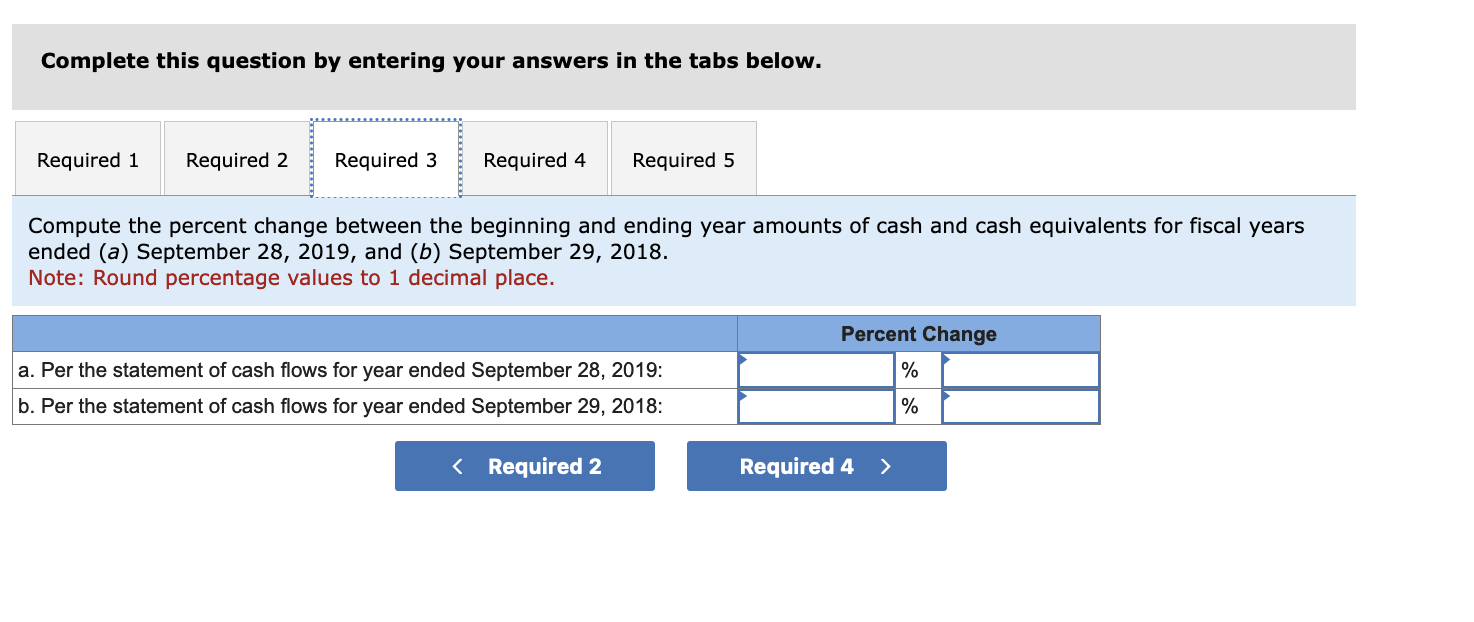
Task: Click the rightmost answer cell in row a
Action: pos(1019,370)
